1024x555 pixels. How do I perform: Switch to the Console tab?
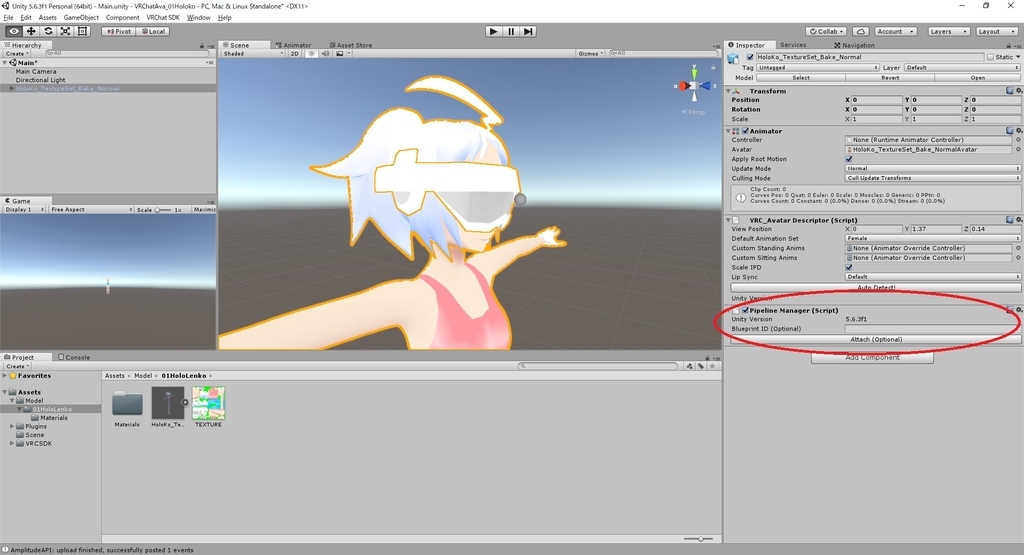[74, 357]
